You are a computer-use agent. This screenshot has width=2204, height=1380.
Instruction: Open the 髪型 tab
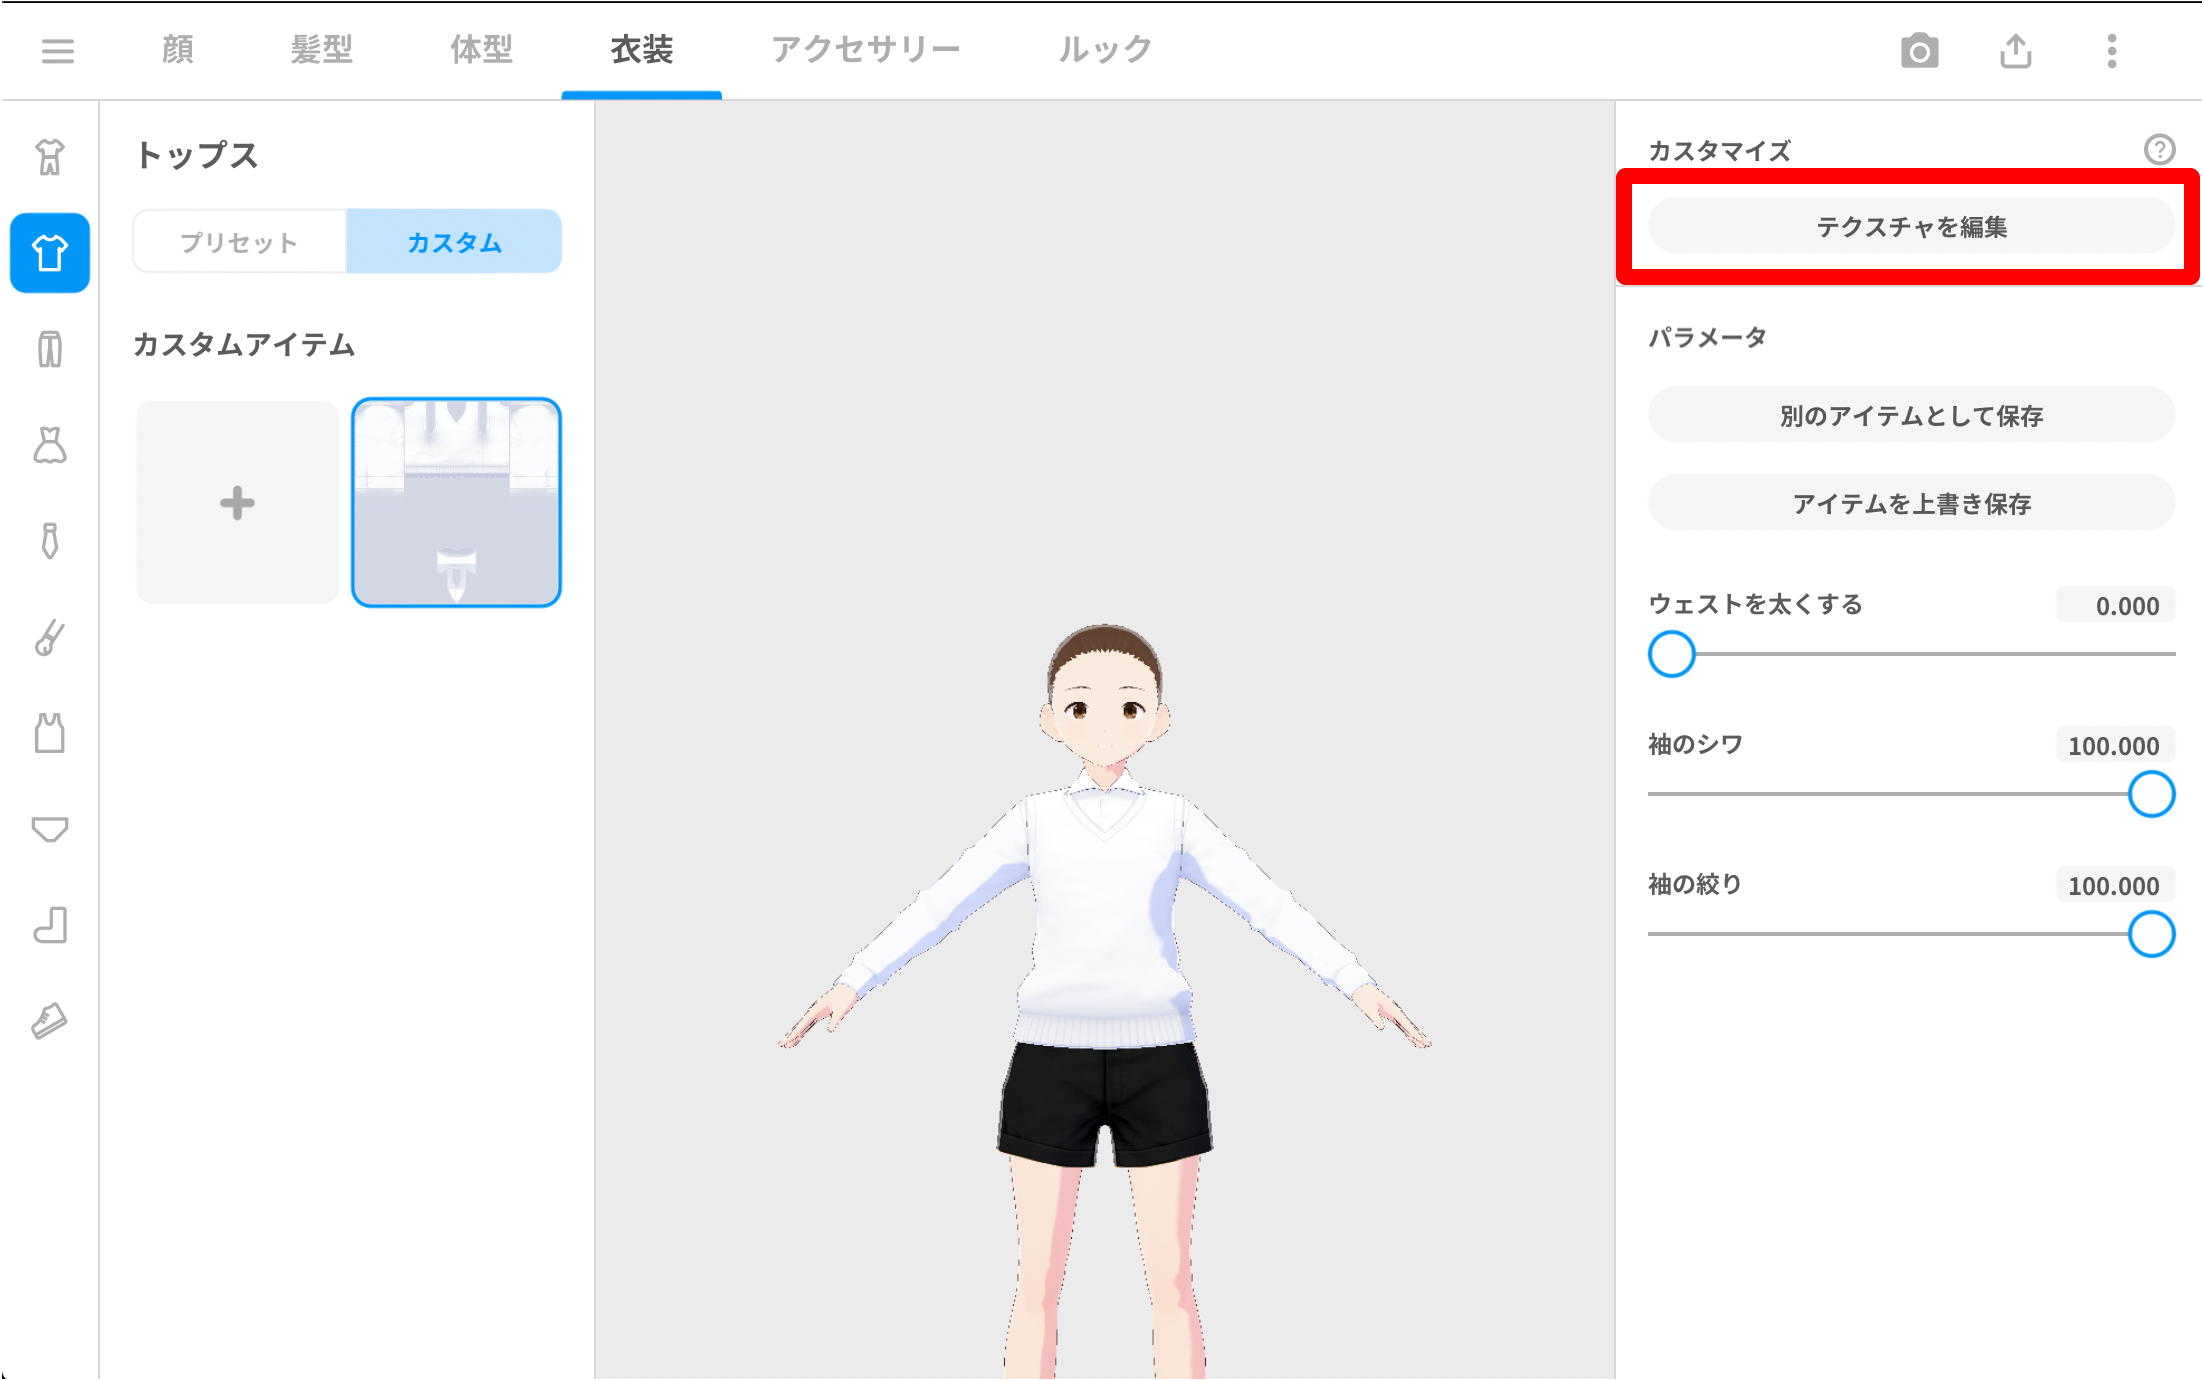(x=322, y=49)
